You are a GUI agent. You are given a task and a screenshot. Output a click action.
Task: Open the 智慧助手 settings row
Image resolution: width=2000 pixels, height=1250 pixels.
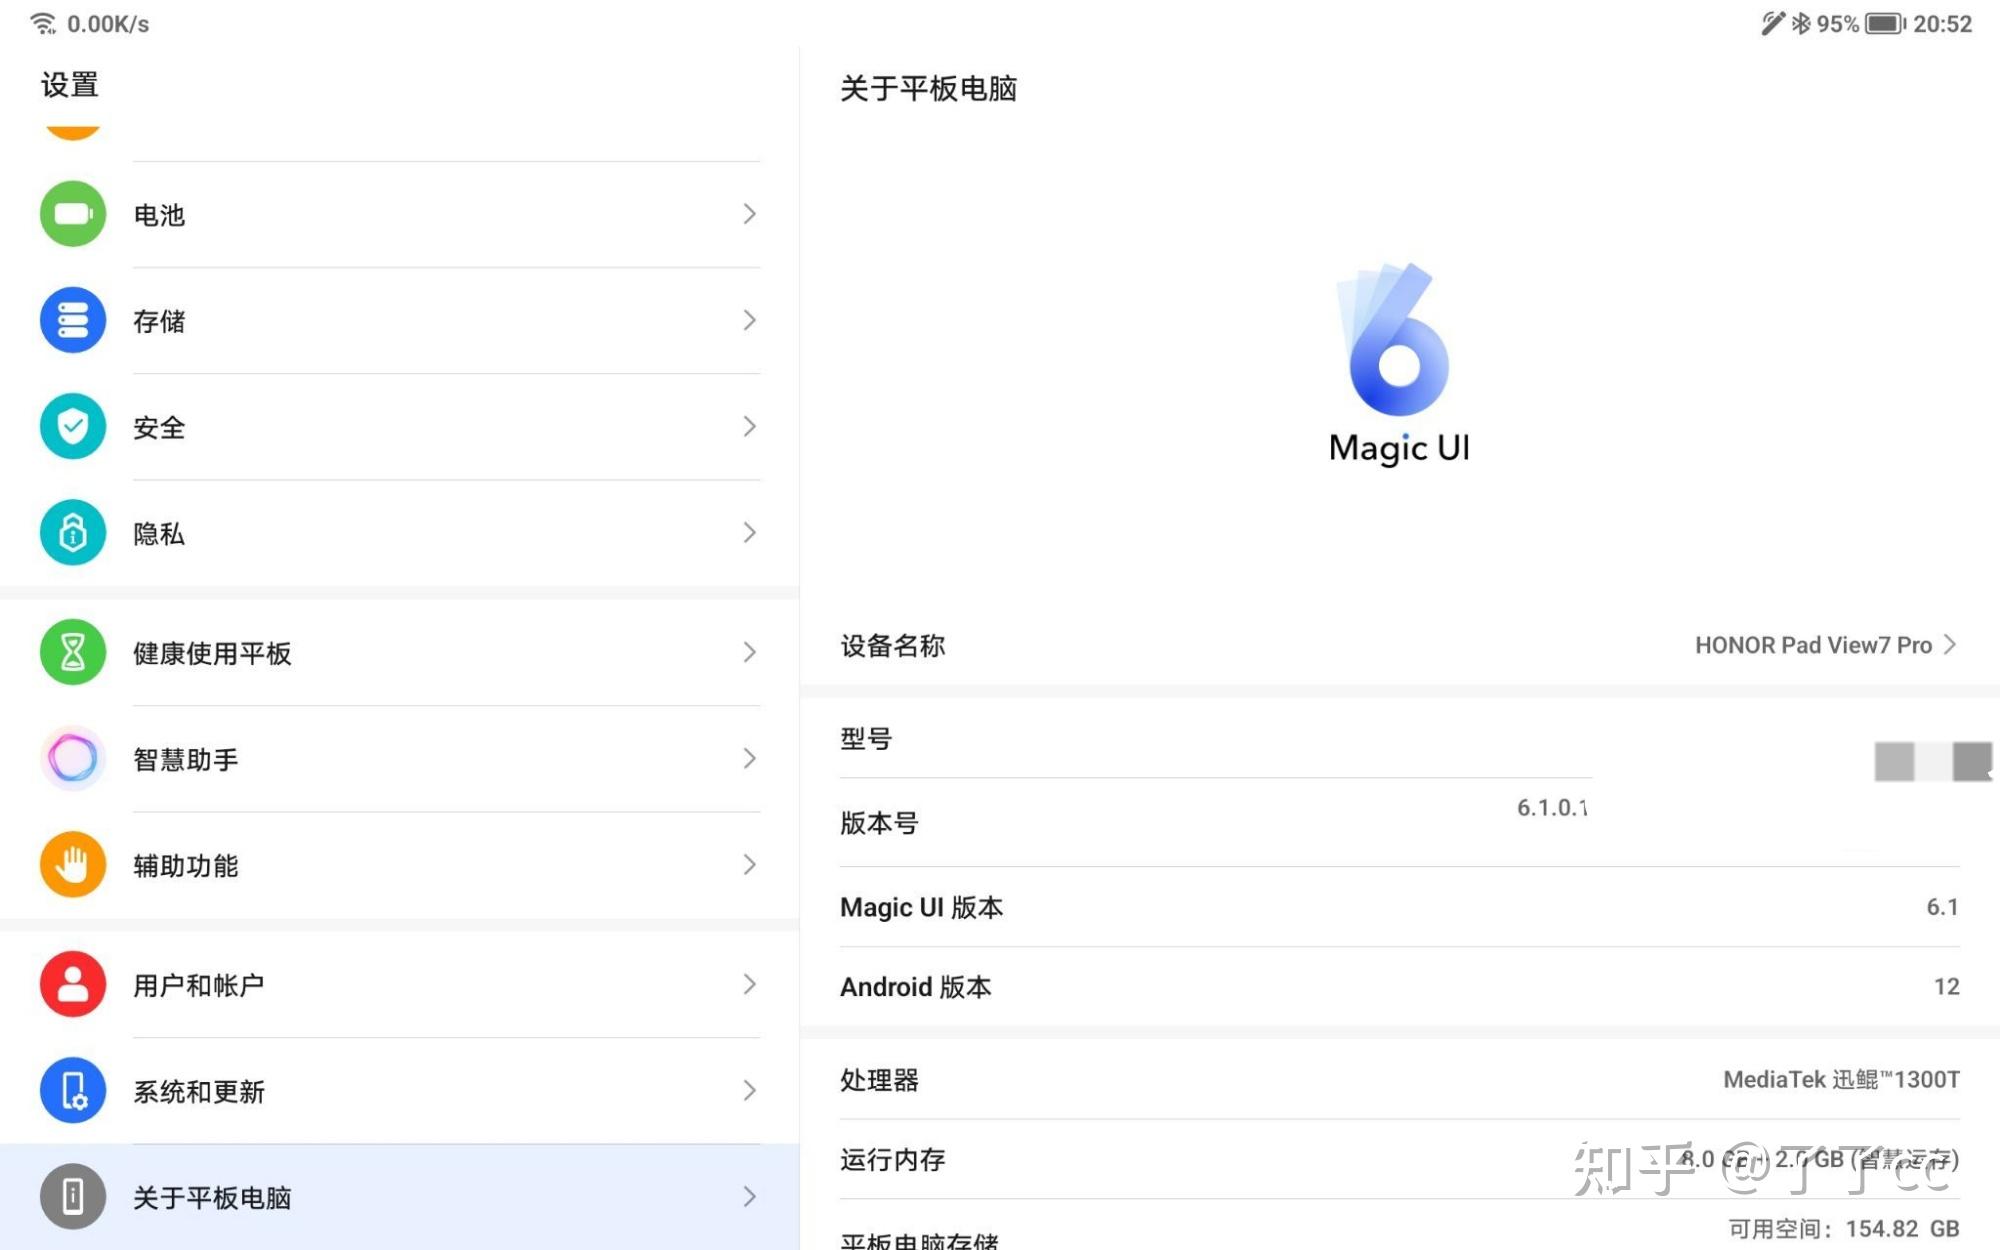click(400, 759)
